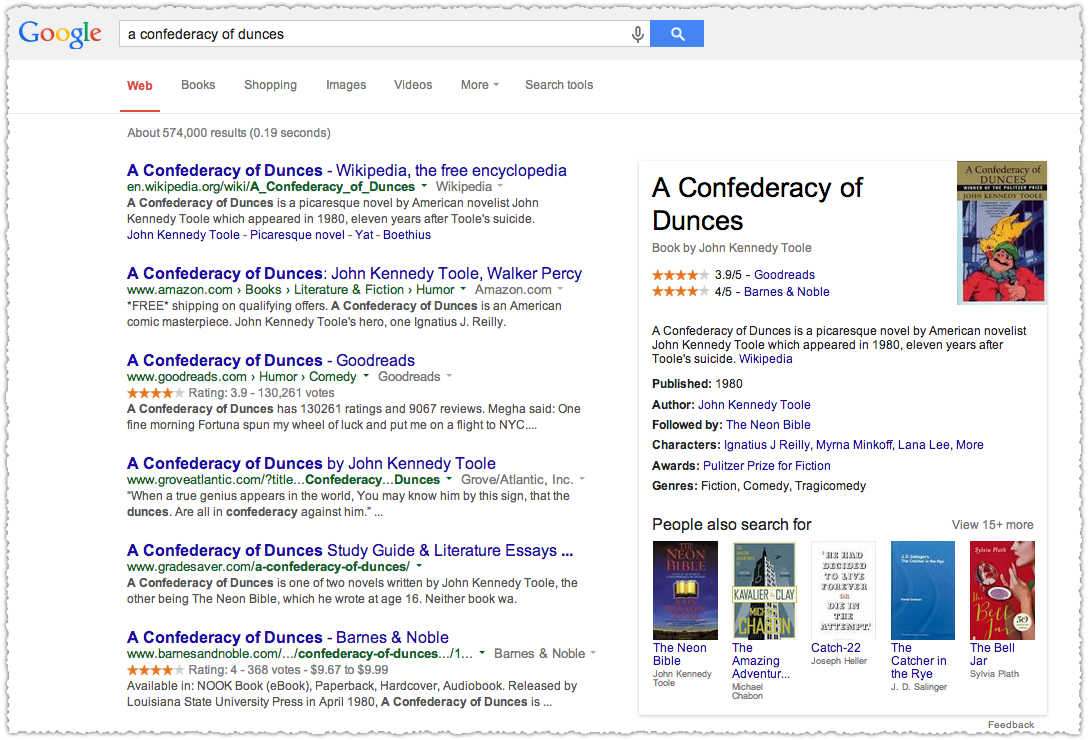Click The Neon Bible cover thumbnail
The height and width of the screenshot is (740, 1088).
click(685, 590)
